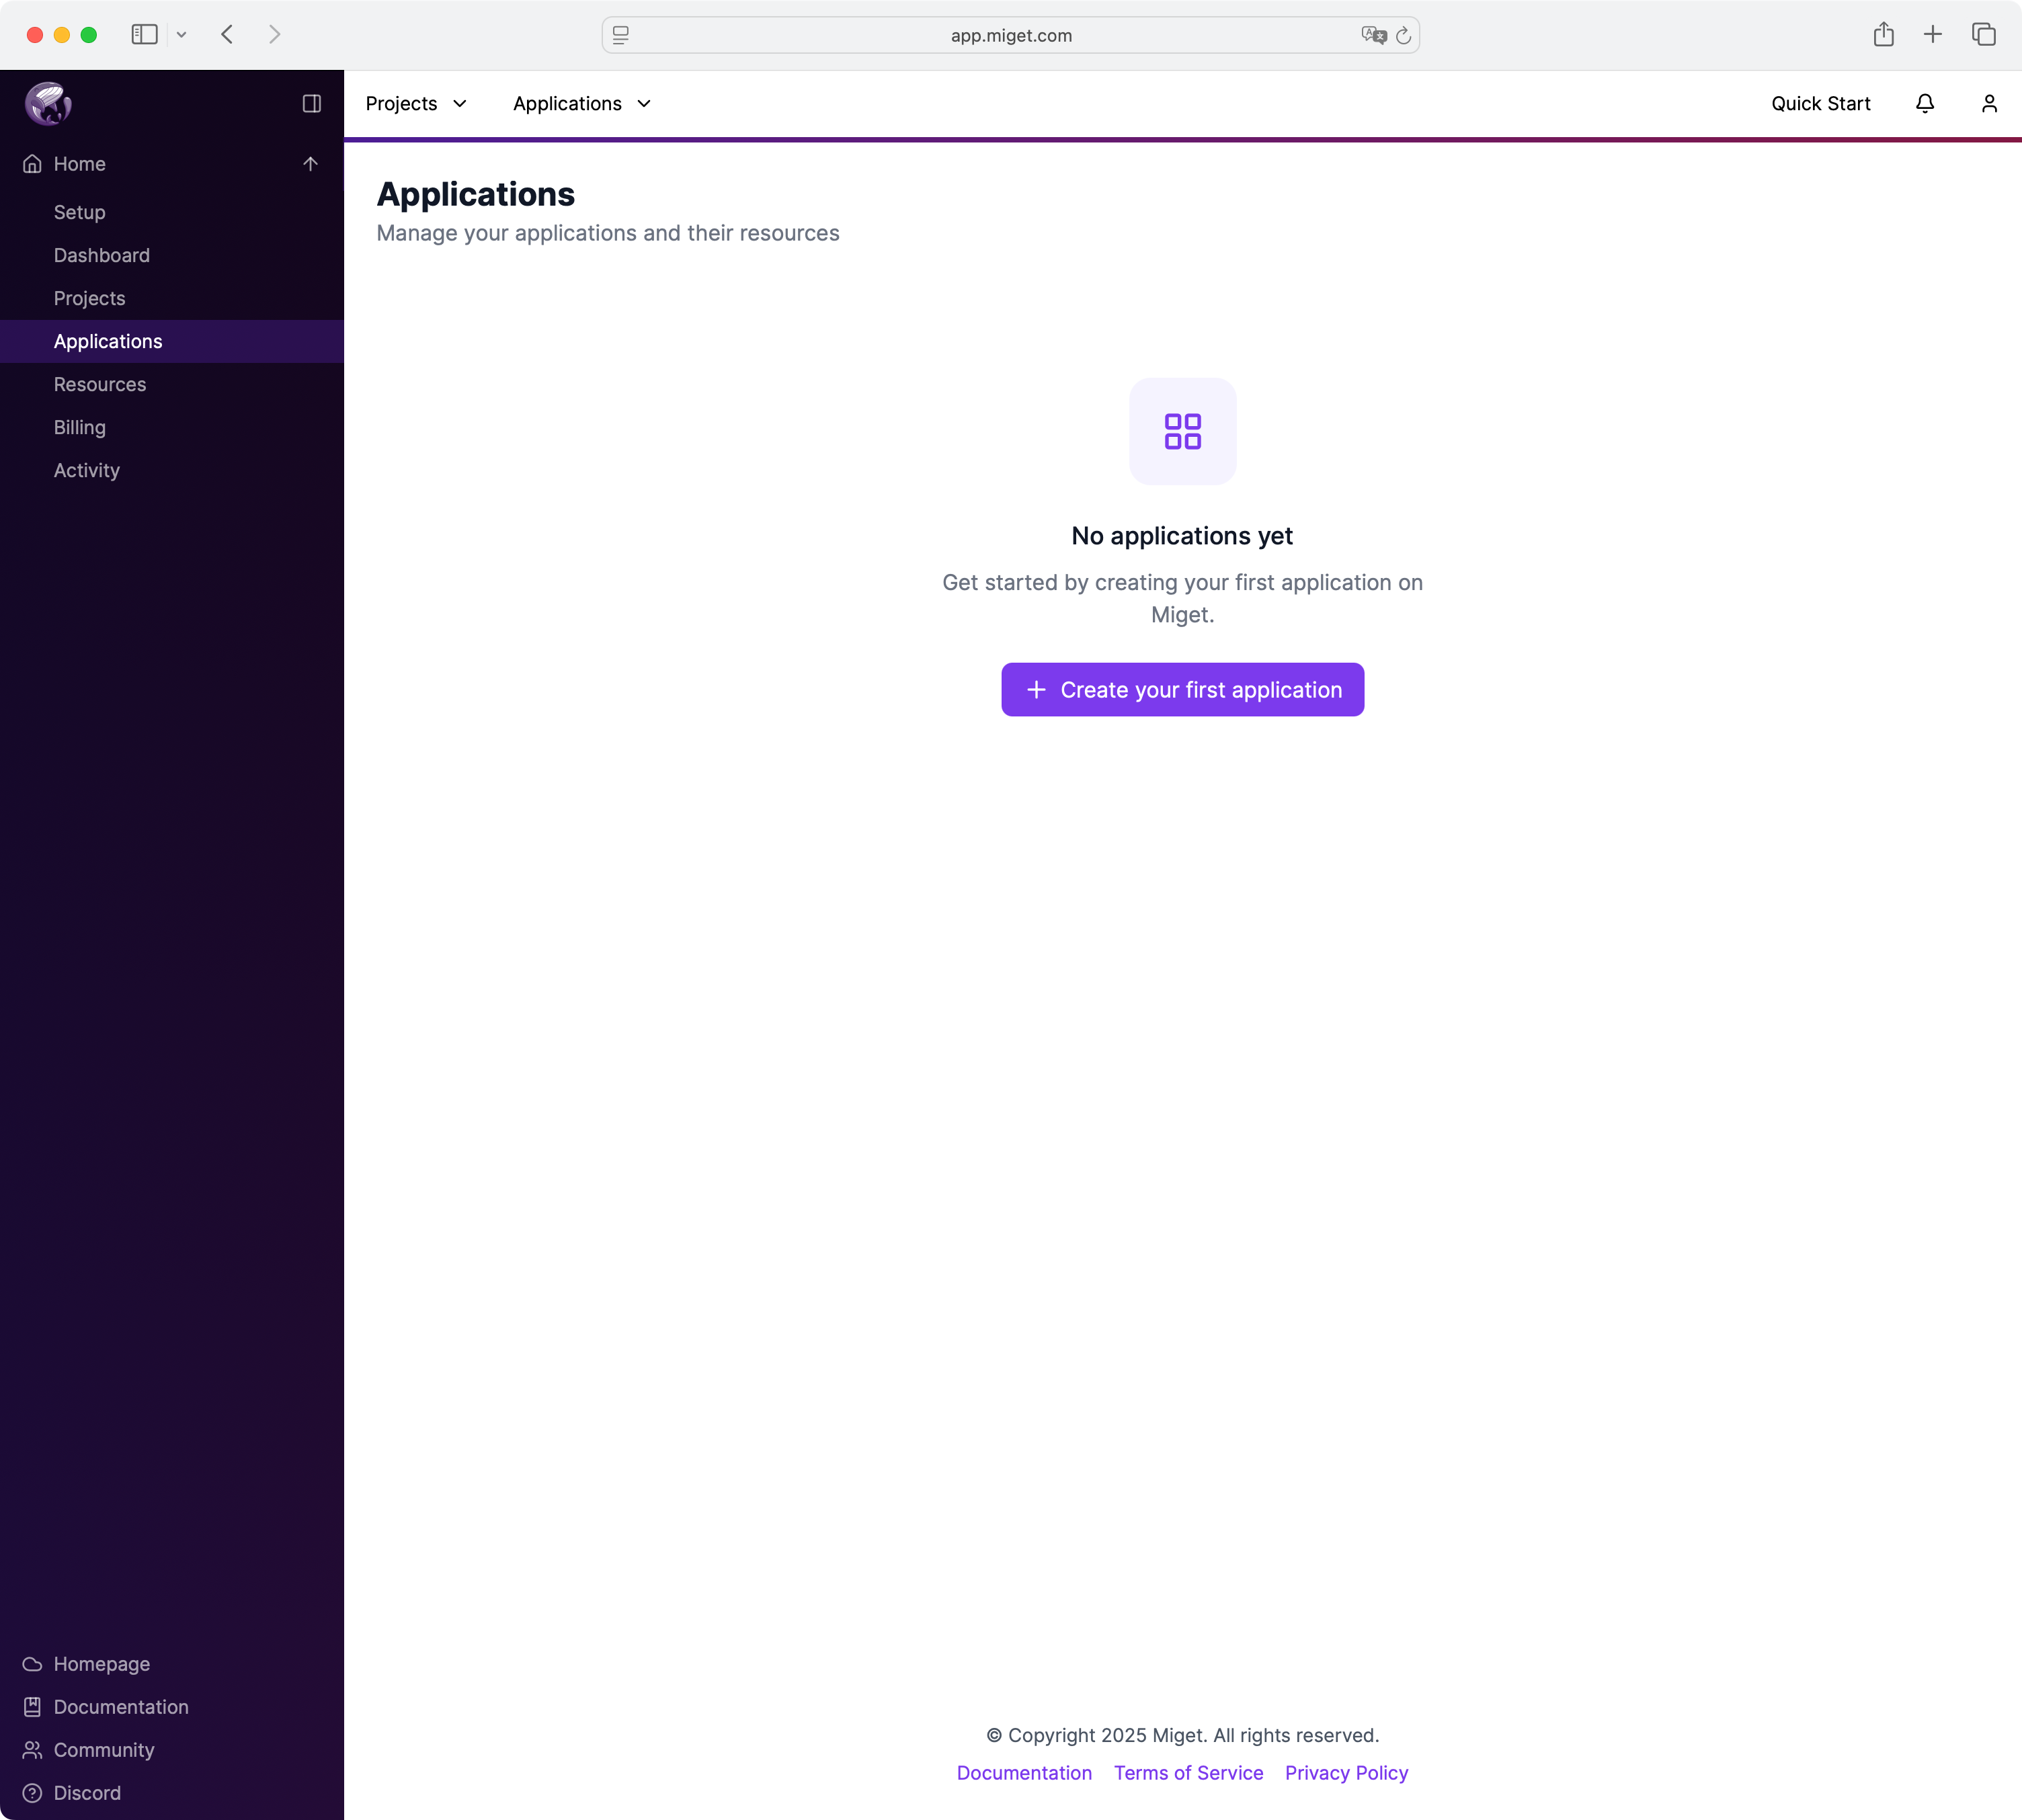Open page settings icon in address bar
The height and width of the screenshot is (1820, 2022).
point(621,35)
